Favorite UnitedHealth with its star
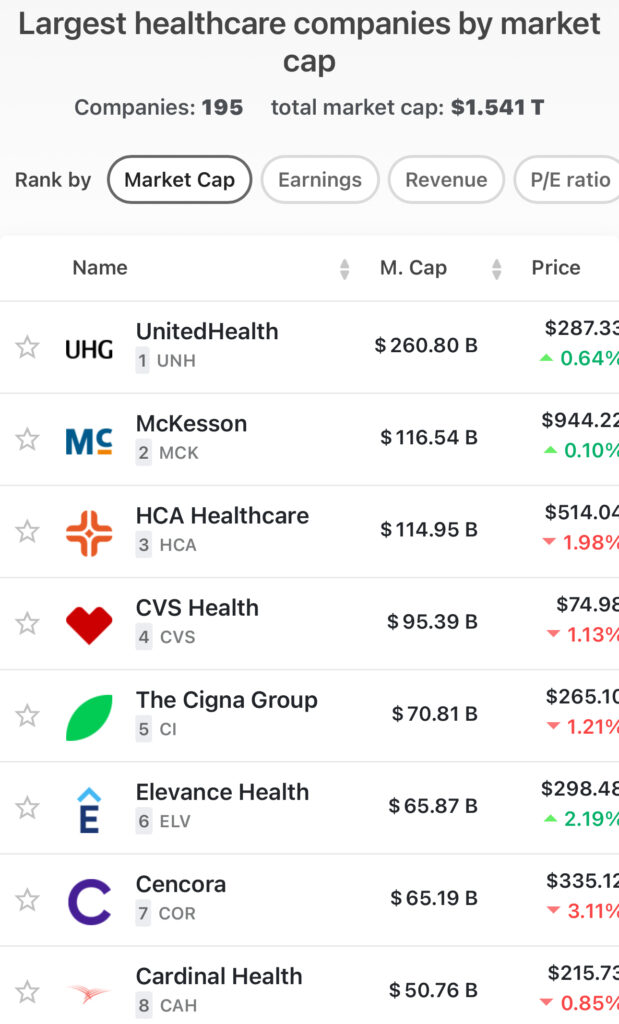Image resolution: width=619 pixels, height=1024 pixels. [27, 347]
